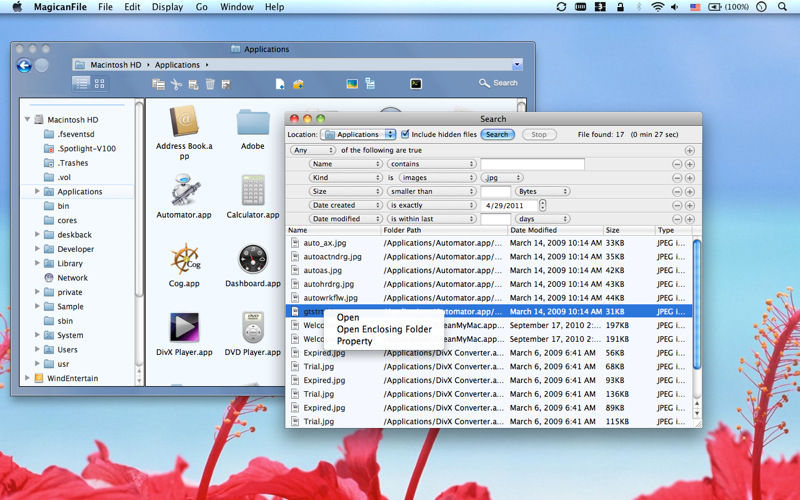
Task: Click the new file icon
Action: click(280, 84)
